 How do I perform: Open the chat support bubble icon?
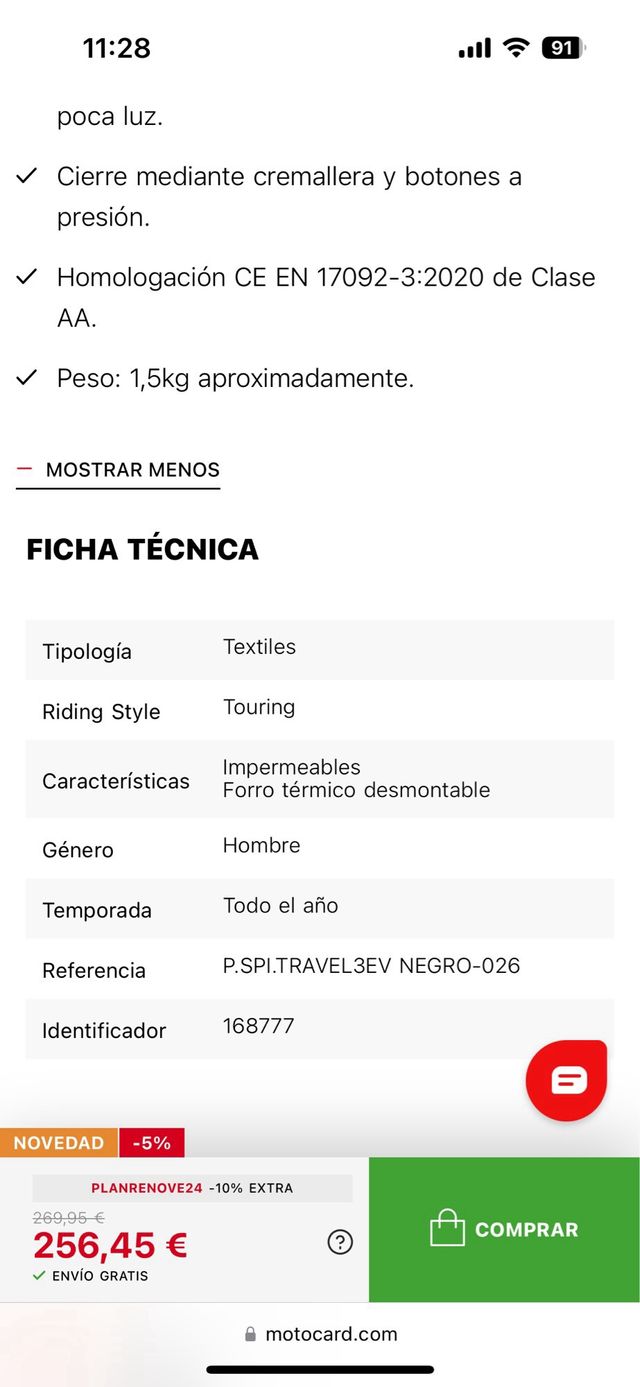[x=566, y=1080]
